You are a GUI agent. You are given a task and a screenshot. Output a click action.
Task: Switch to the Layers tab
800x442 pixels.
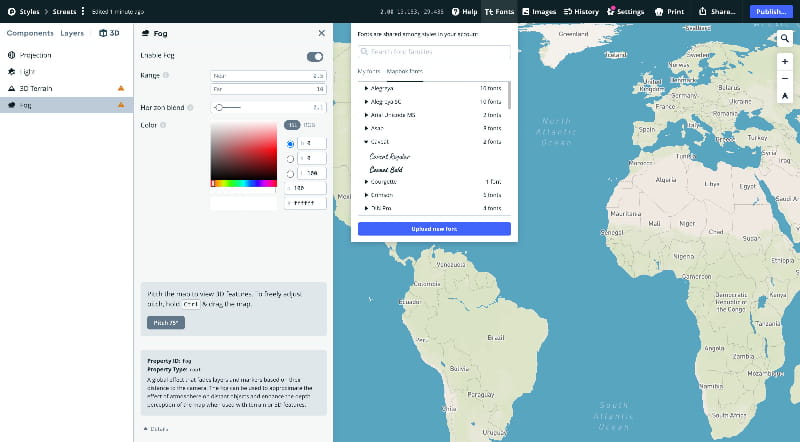(x=72, y=33)
